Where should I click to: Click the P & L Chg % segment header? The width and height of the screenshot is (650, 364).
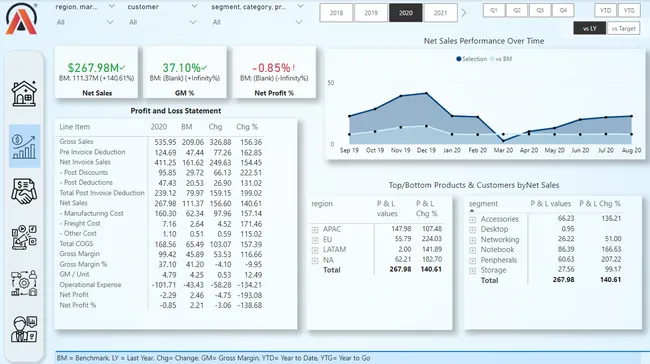pyautogui.click(x=600, y=204)
